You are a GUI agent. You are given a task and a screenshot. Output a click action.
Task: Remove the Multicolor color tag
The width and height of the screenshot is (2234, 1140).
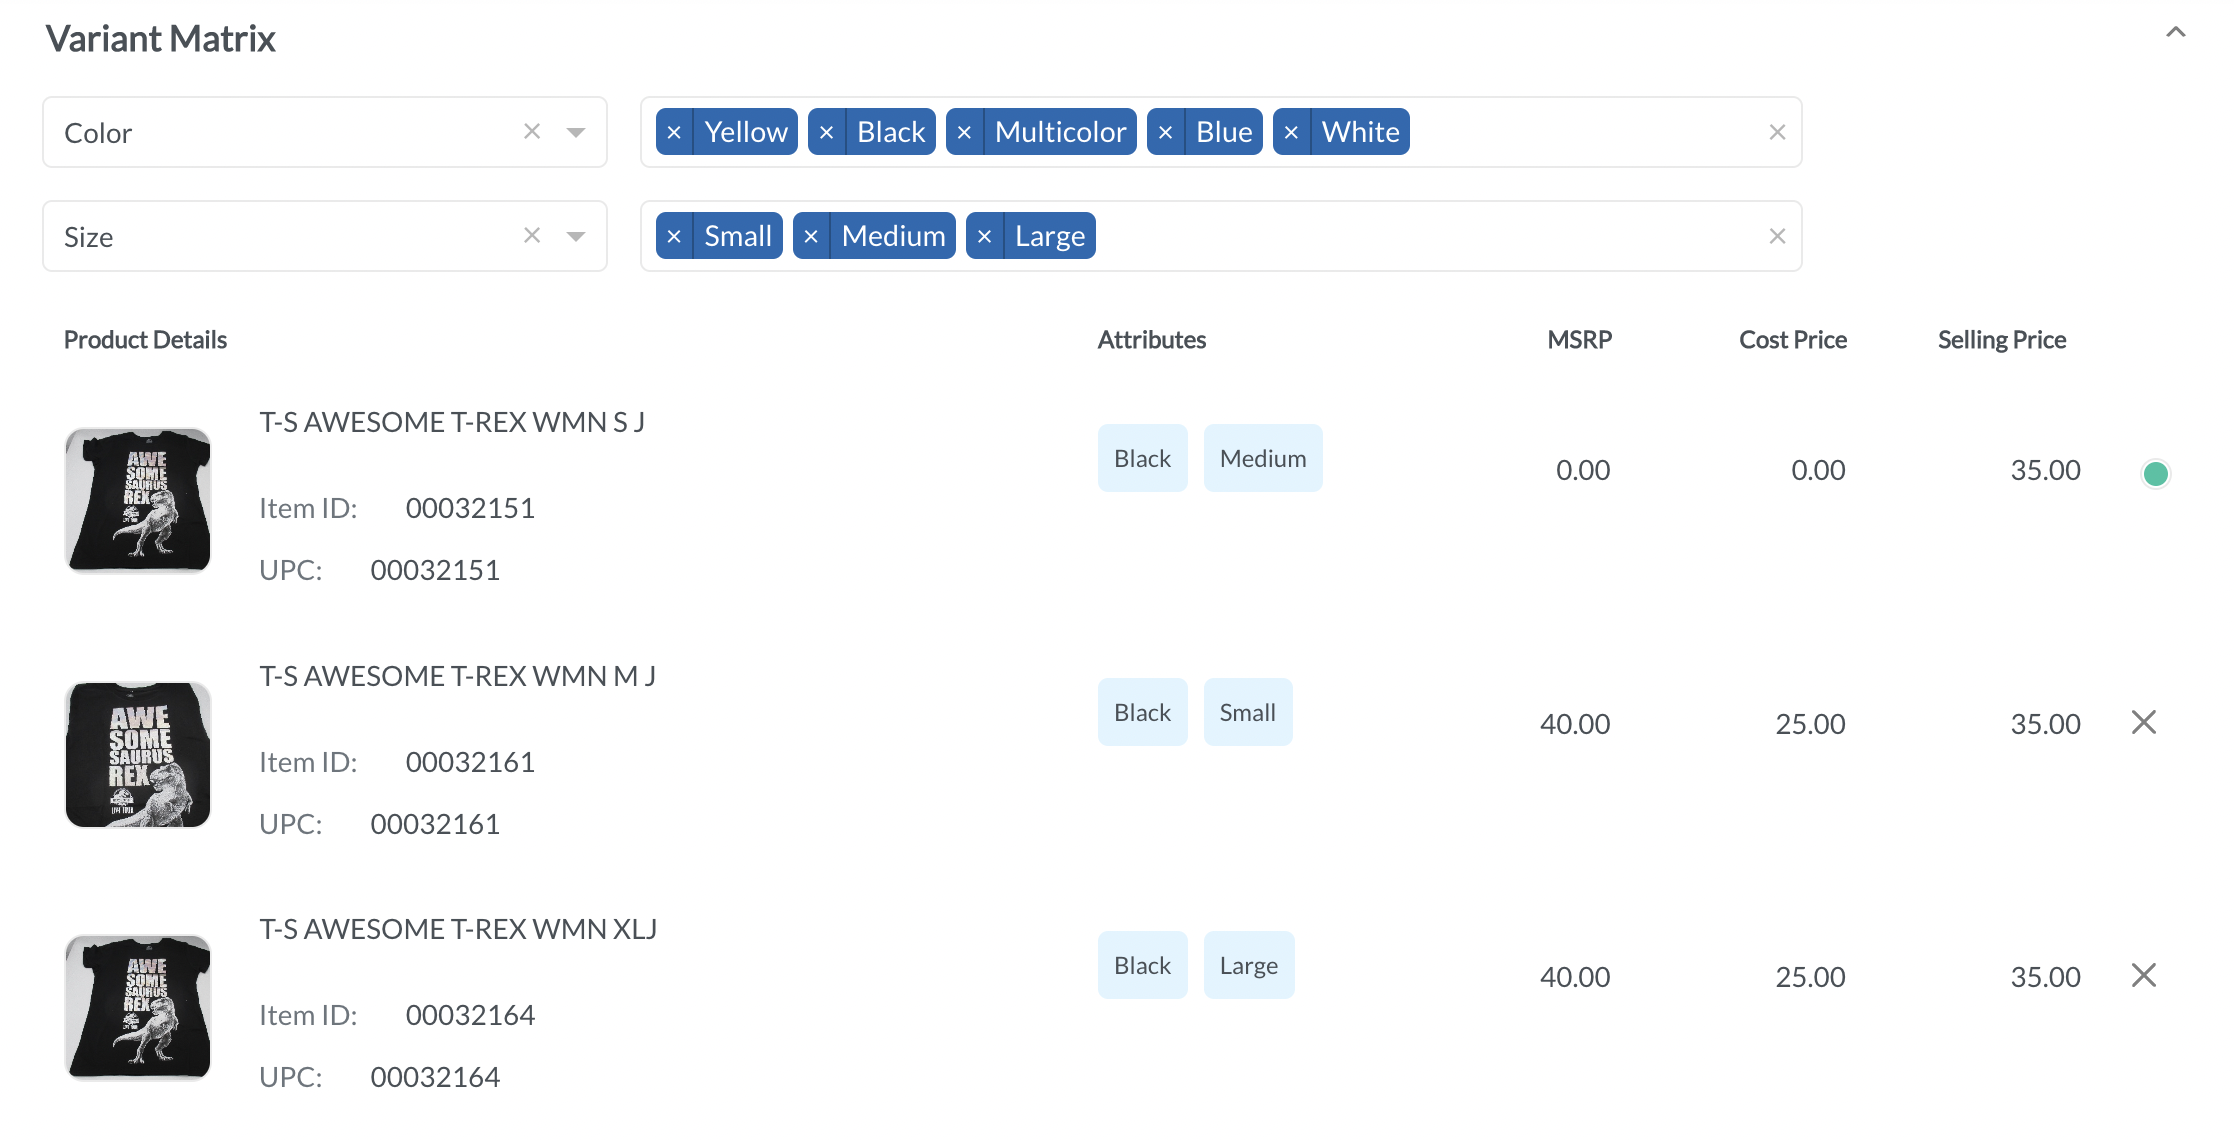click(x=965, y=132)
